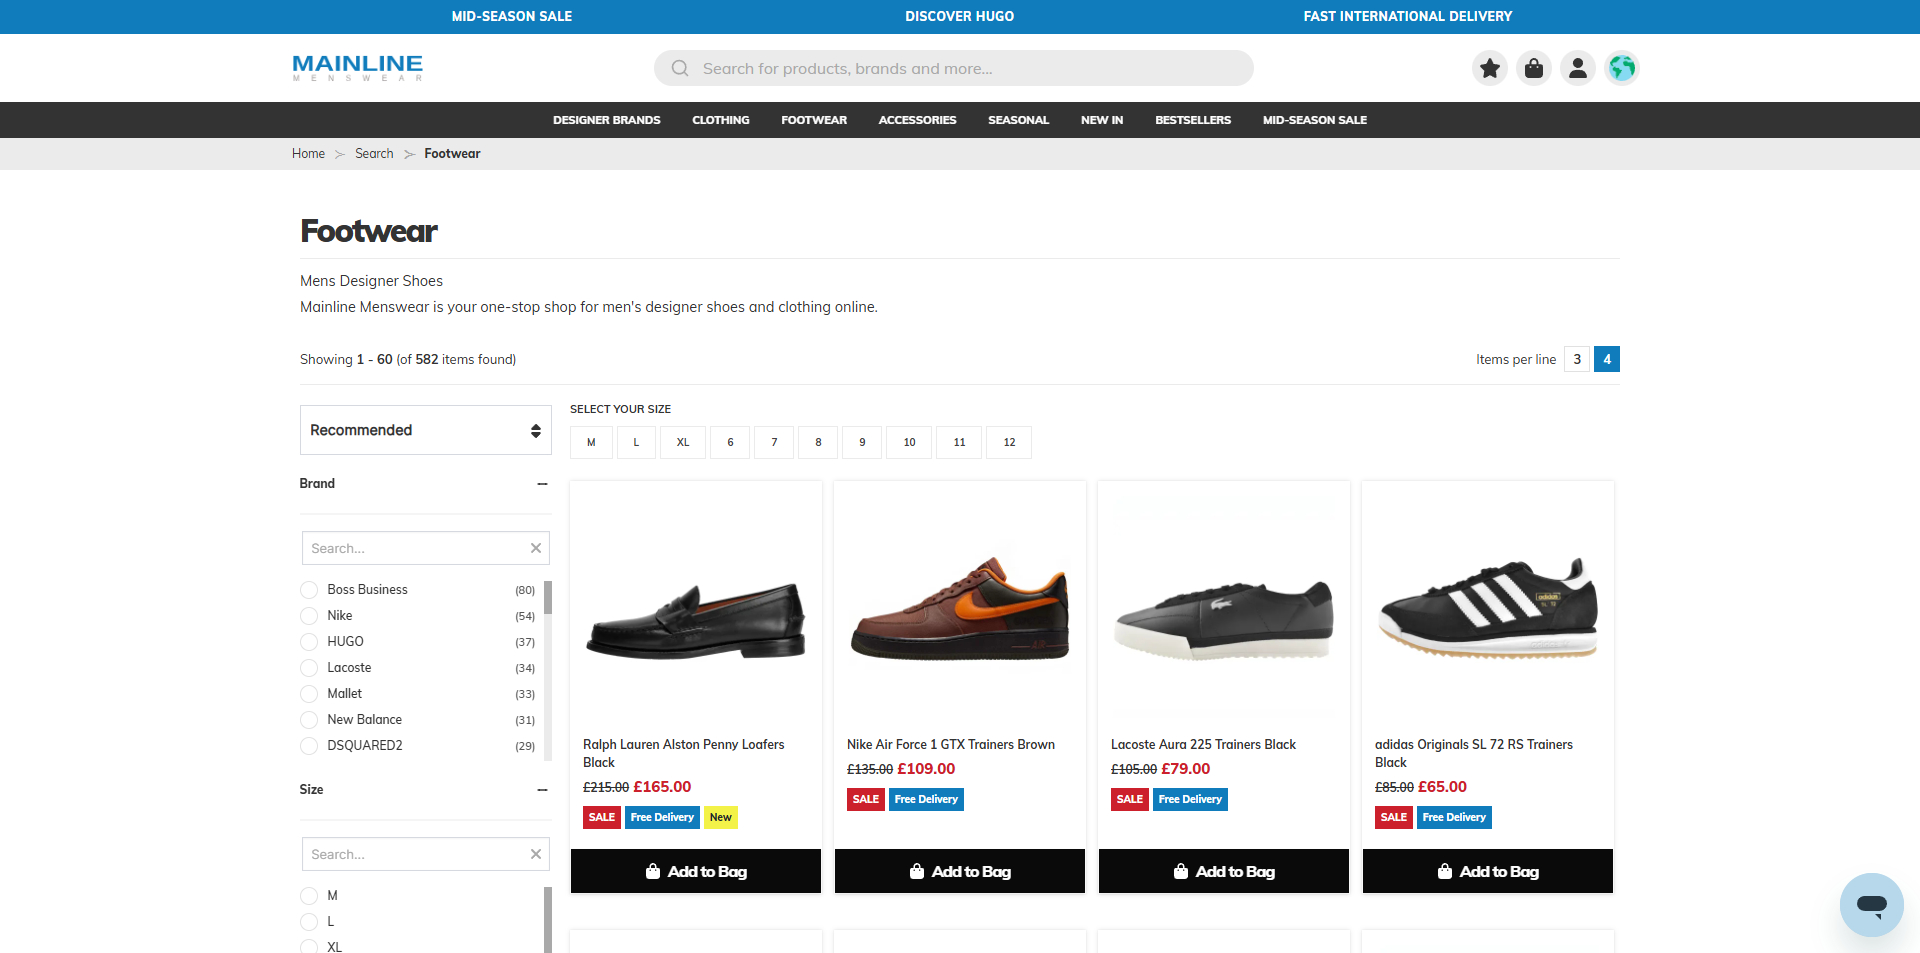The height and width of the screenshot is (953, 1920).
Task: Clear the Size filter search with X
Action: point(536,854)
